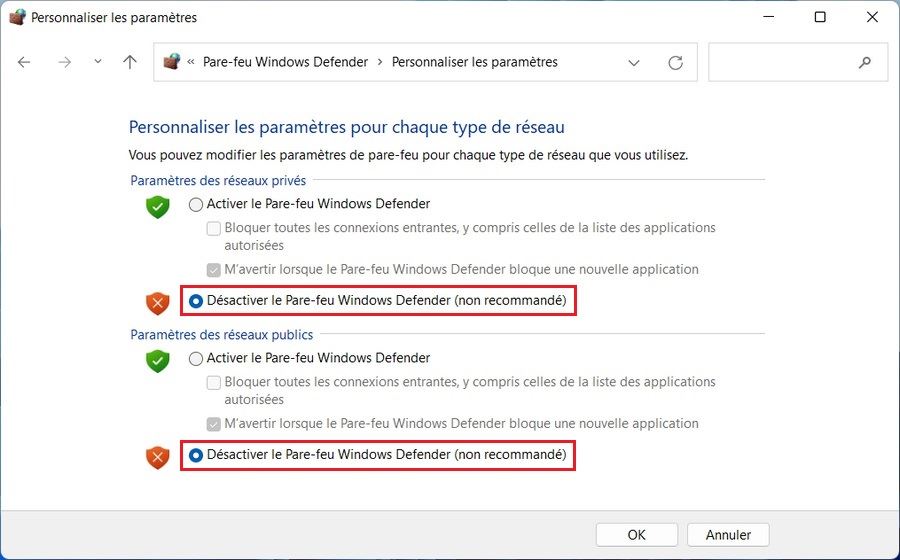Image resolution: width=900 pixels, height=560 pixels.
Task: Click the heading Personnaliser les paramètres pour chaque type
Action: (x=347, y=127)
